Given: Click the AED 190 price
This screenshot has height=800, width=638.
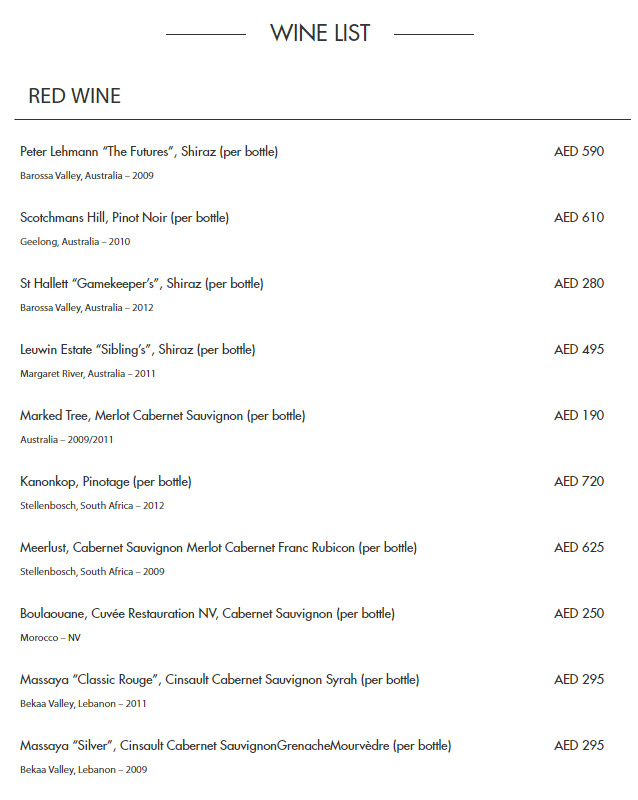Looking at the screenshot, I should click(579, 416).
